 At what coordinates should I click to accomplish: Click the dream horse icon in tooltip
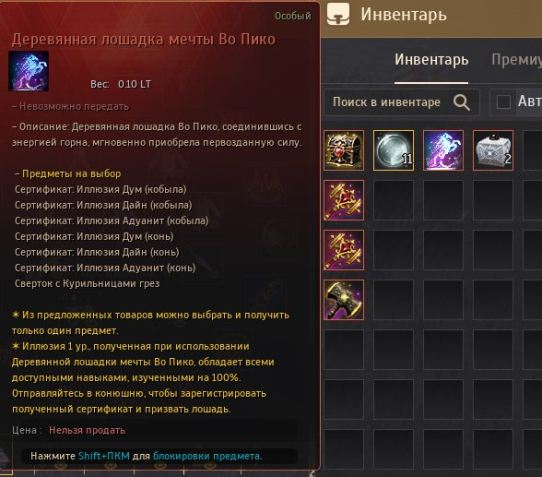[29, 71]
